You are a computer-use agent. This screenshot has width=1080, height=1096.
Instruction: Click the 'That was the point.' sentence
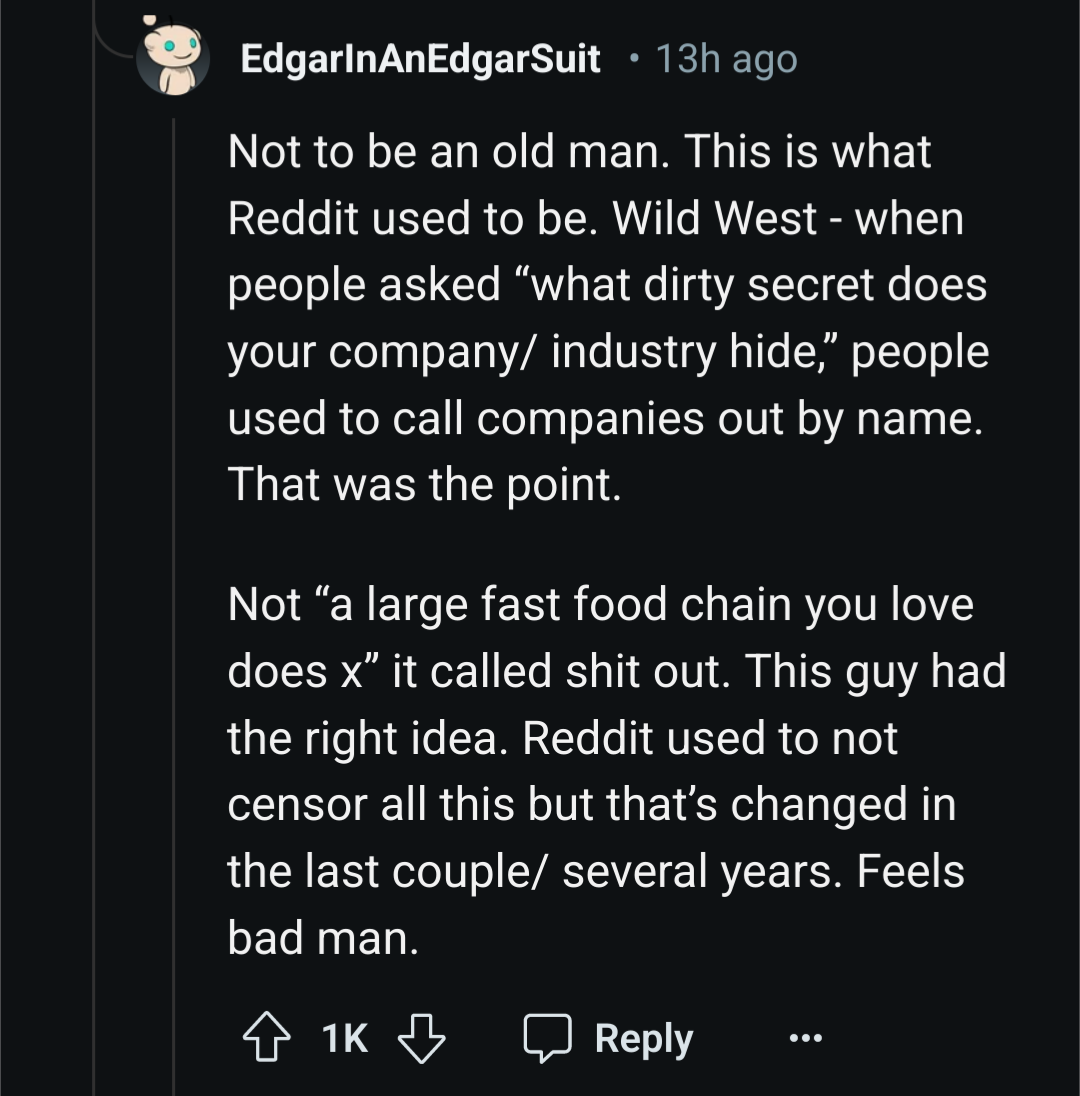[x=425, y=485]
